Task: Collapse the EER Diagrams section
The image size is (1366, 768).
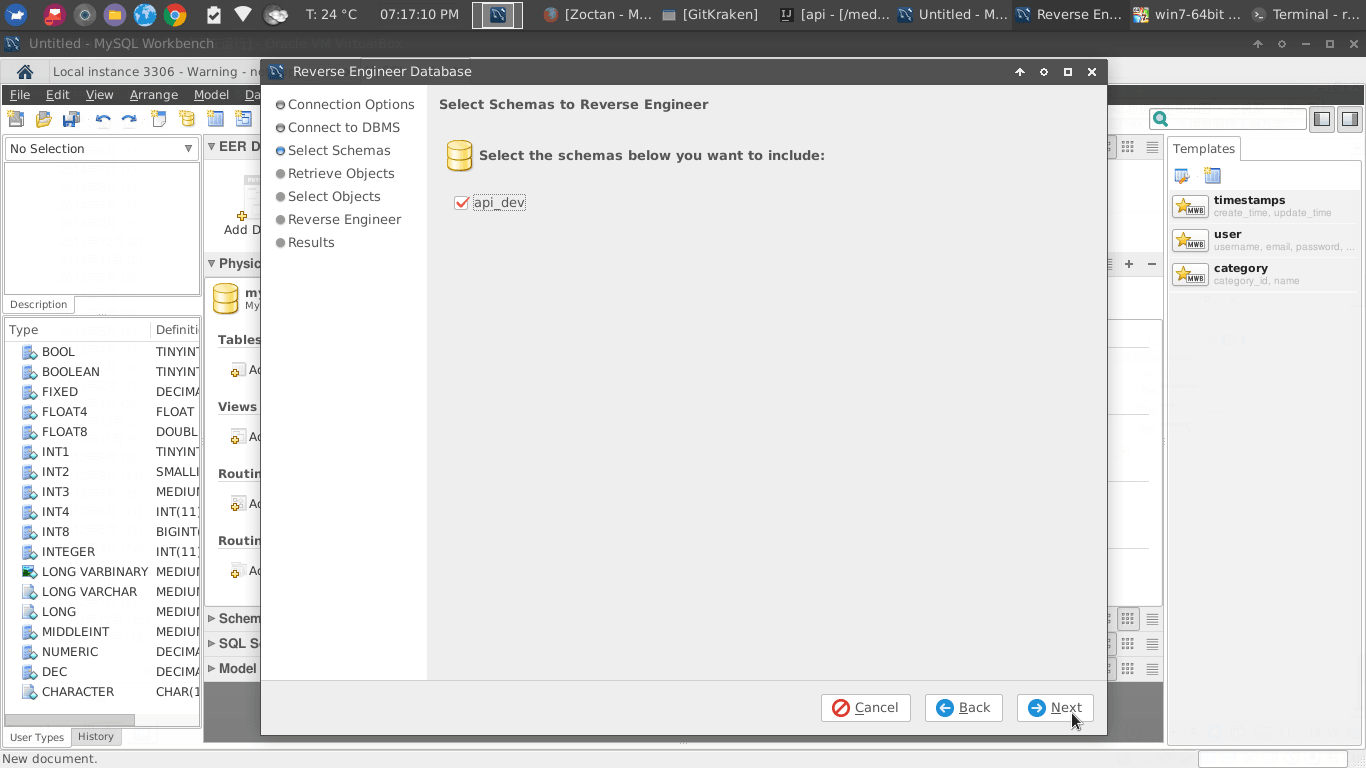Action: [x=211, y=147]
